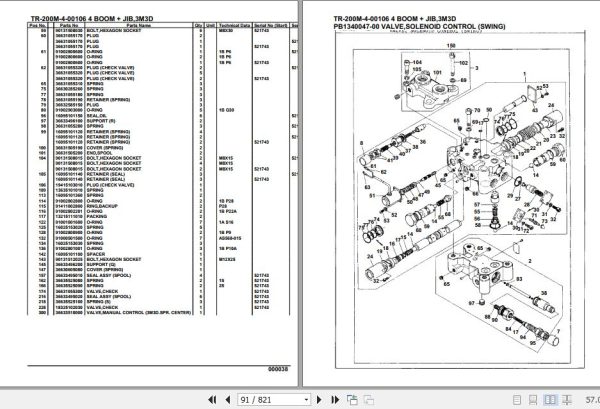Go back to the previous view
The width and height of the screenshot is (600, 409).
(x=352, y=400)
